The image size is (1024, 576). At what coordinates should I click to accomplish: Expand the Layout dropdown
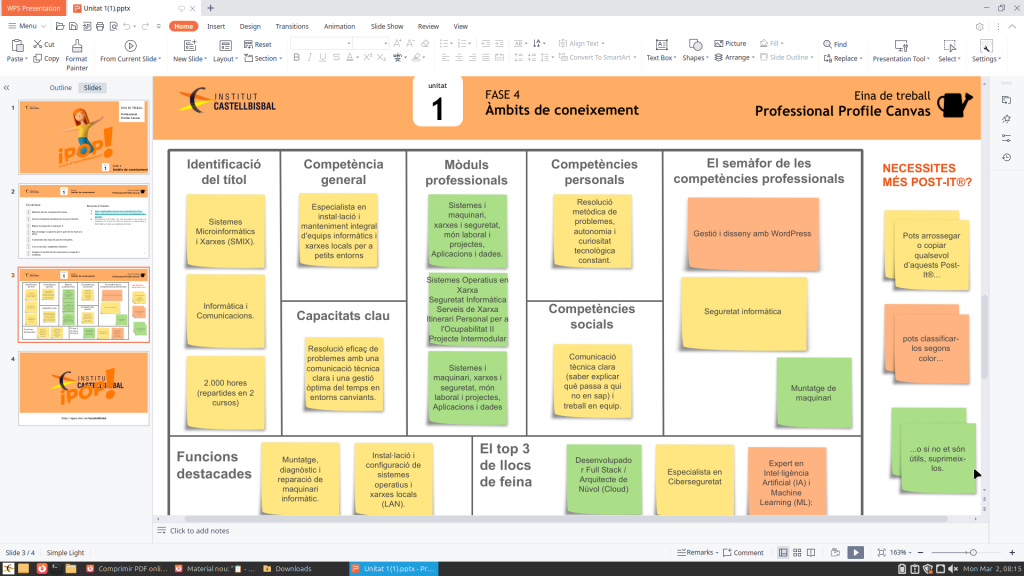[227, 59]
